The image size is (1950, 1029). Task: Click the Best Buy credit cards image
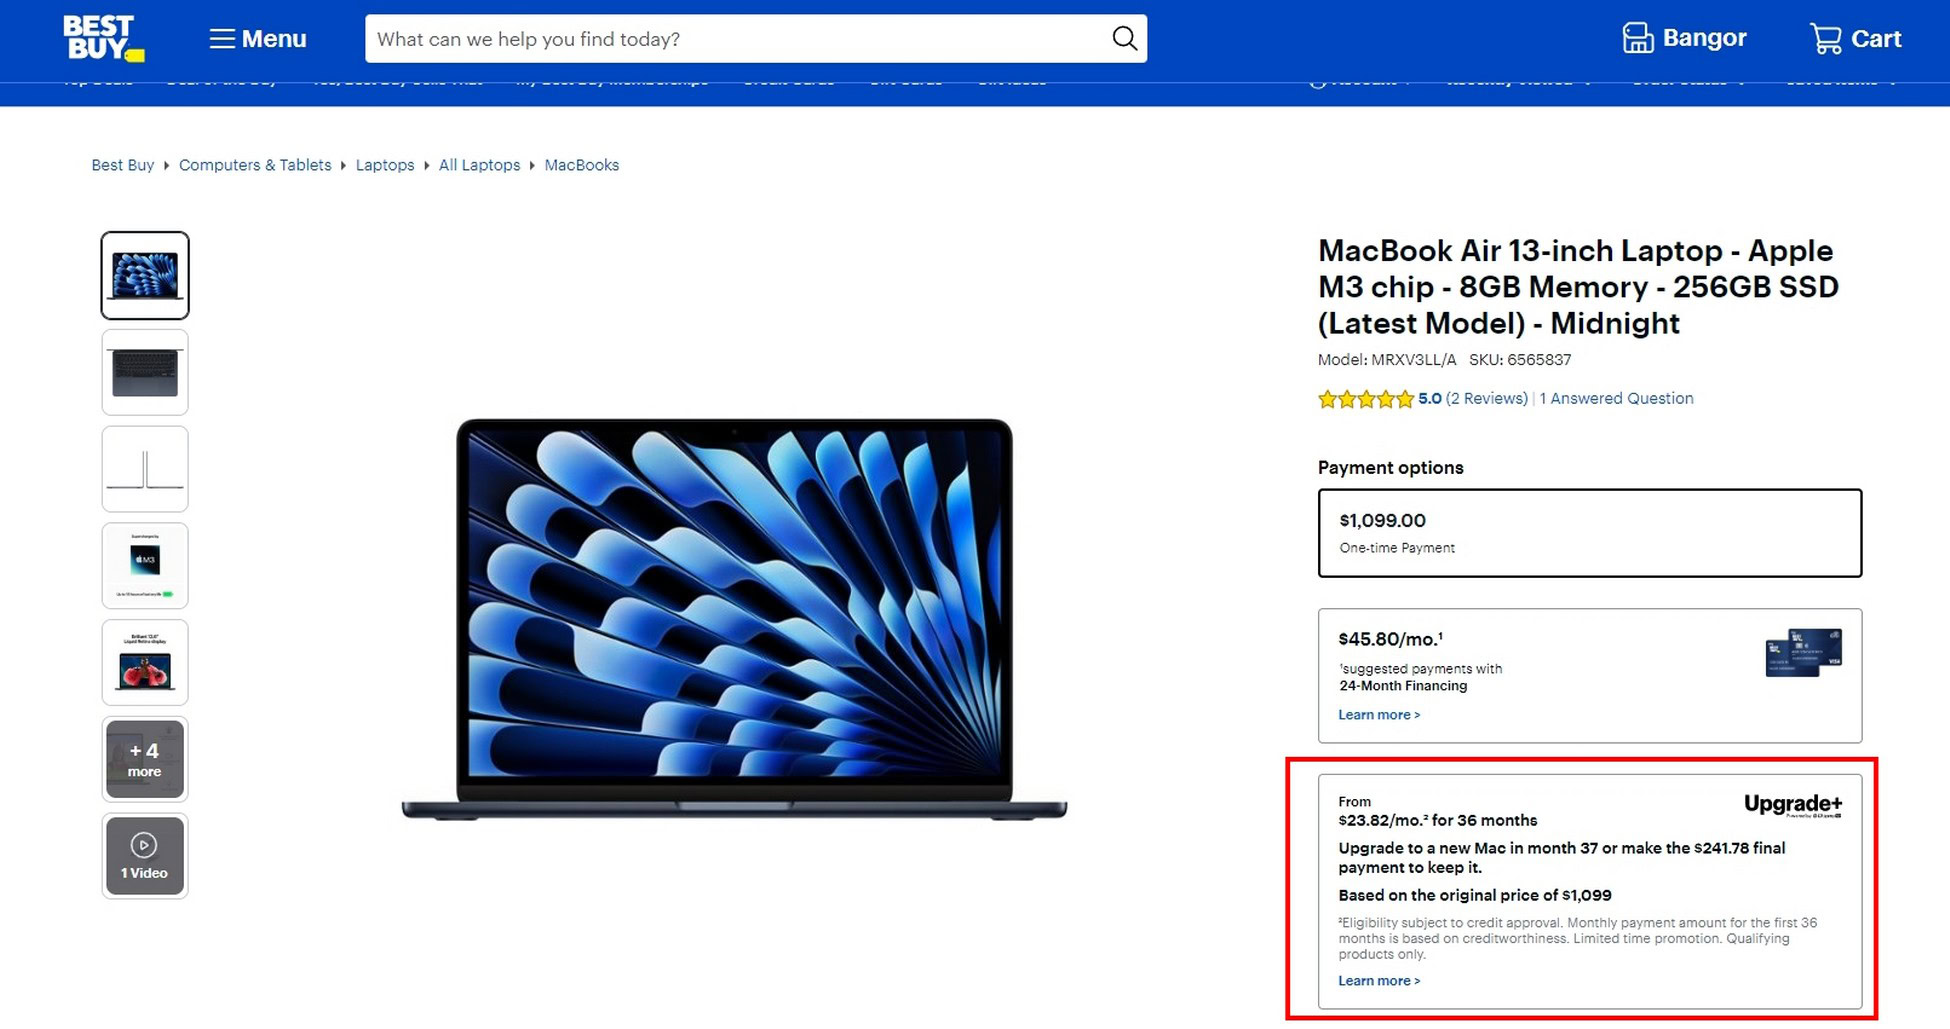pyautogui.click(x=1804, y=653)
